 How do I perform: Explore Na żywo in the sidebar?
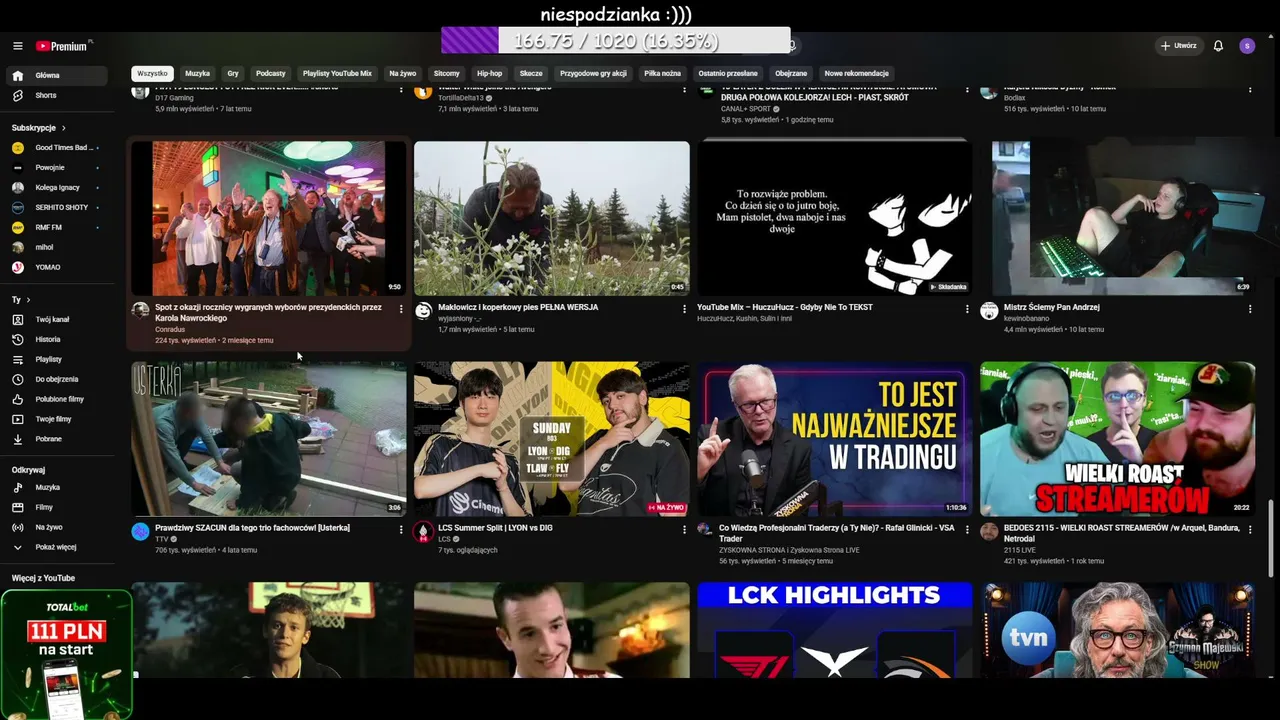[55, 528]
